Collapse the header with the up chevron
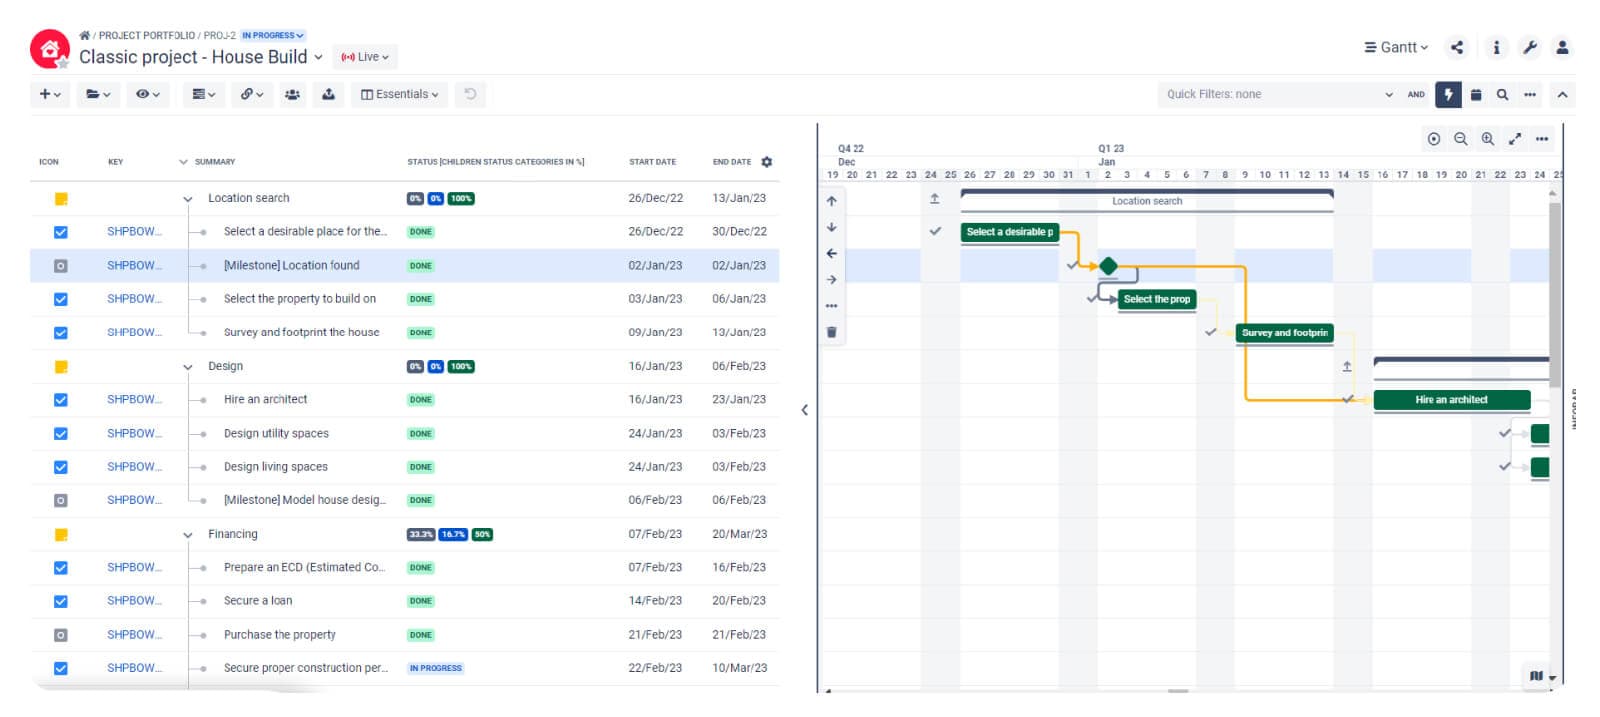 (1562, 95)
